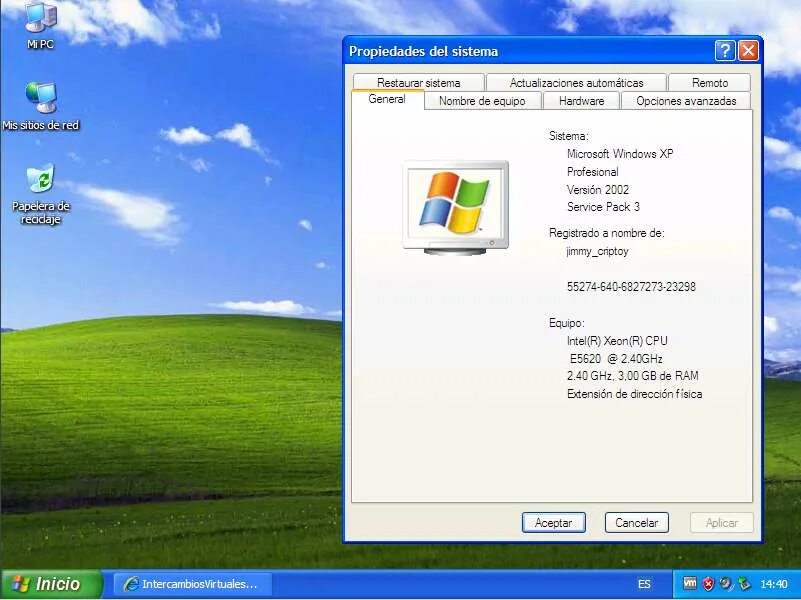Click the E5620 @ 2.40GHz text

616,358
